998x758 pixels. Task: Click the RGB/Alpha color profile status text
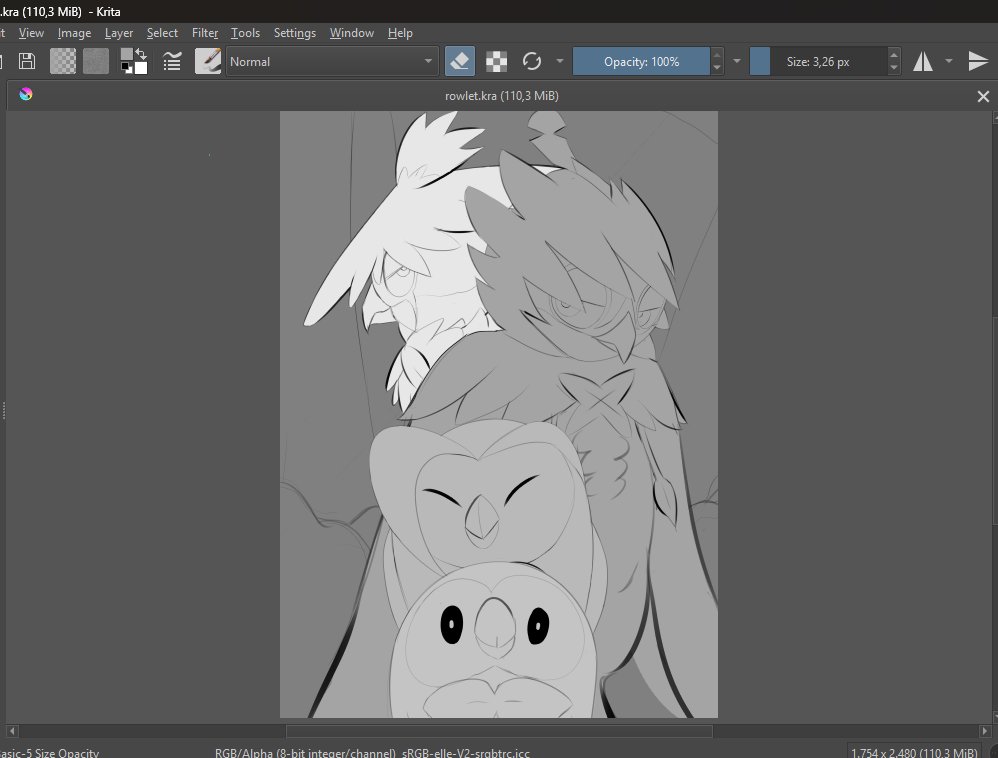click(x=372, y=753)
